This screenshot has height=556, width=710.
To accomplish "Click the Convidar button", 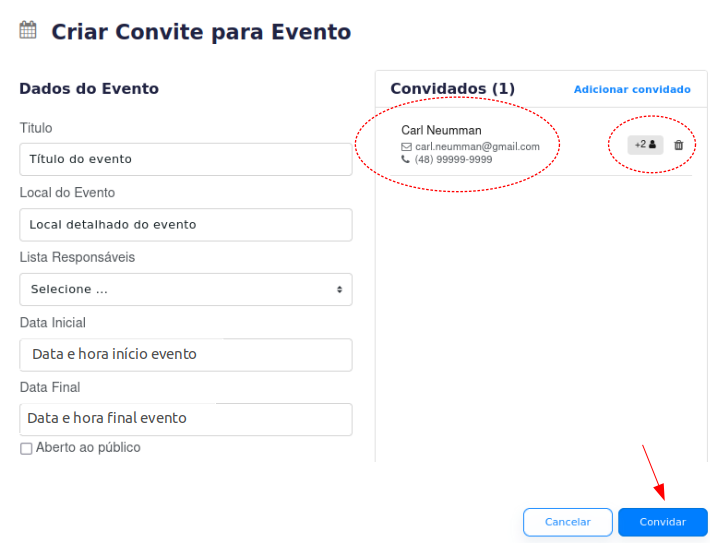I will coord(662,522).
